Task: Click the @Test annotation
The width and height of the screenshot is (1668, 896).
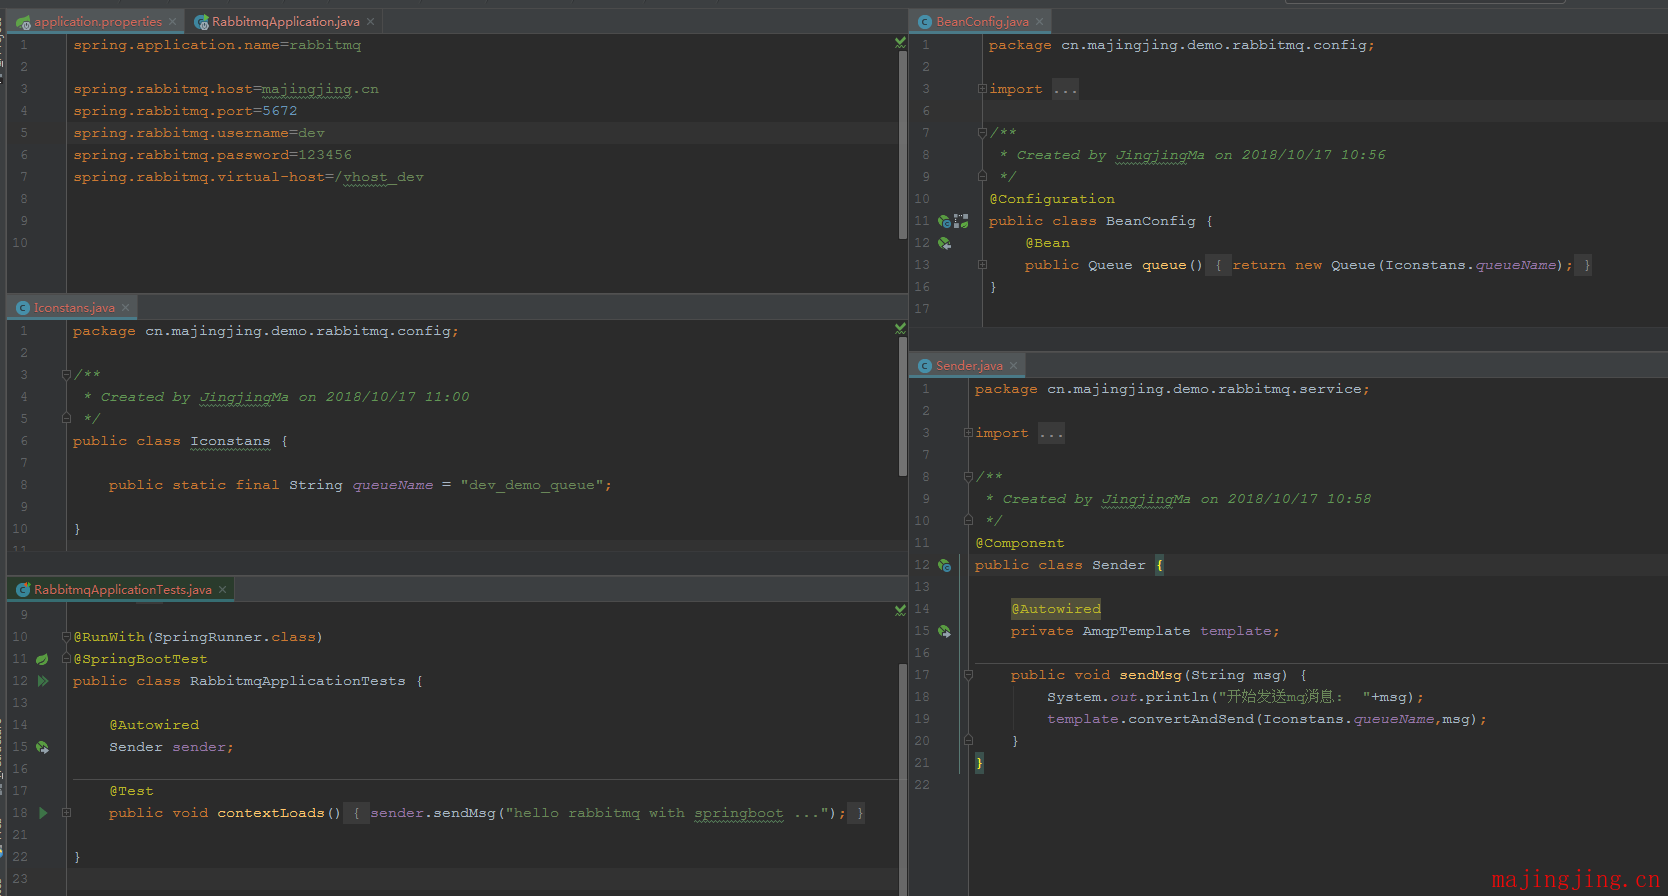Action: tap(131, 791)
